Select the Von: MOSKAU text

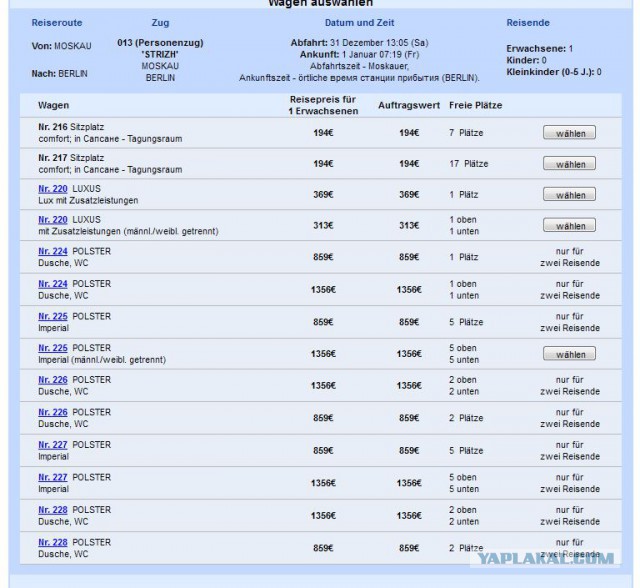61,46
